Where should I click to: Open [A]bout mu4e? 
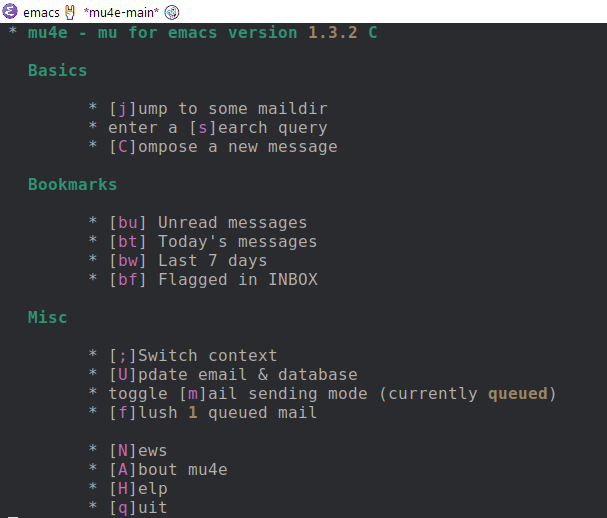pos(168,469)
